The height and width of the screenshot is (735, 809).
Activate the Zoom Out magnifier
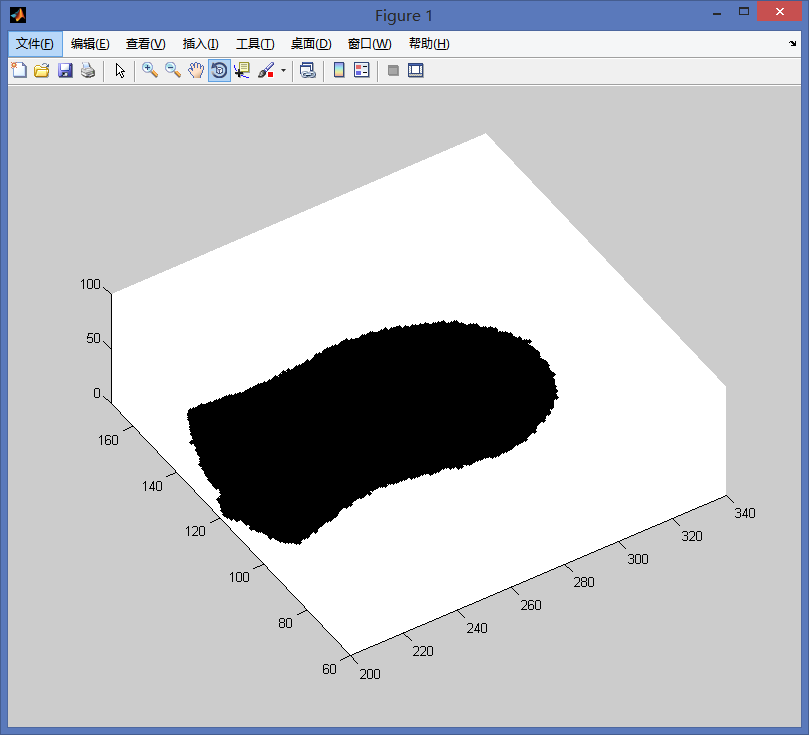click(x=173, y=70)
